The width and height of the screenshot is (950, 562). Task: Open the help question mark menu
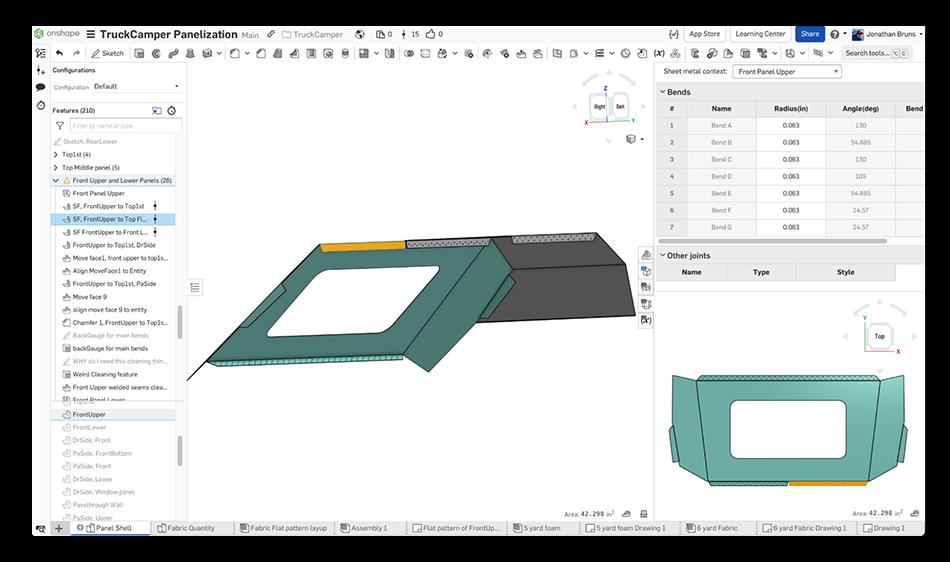834,34
